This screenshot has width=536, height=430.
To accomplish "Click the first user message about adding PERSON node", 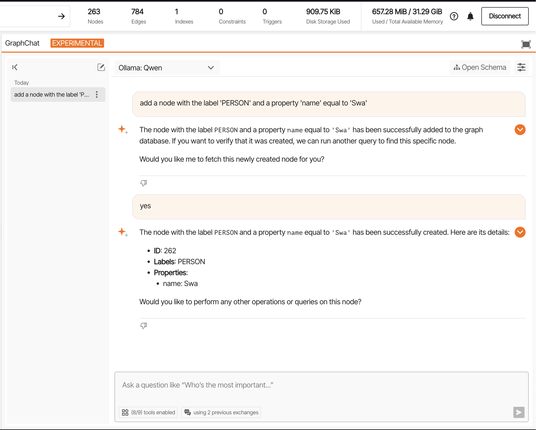I will click(x=329, y=104).
